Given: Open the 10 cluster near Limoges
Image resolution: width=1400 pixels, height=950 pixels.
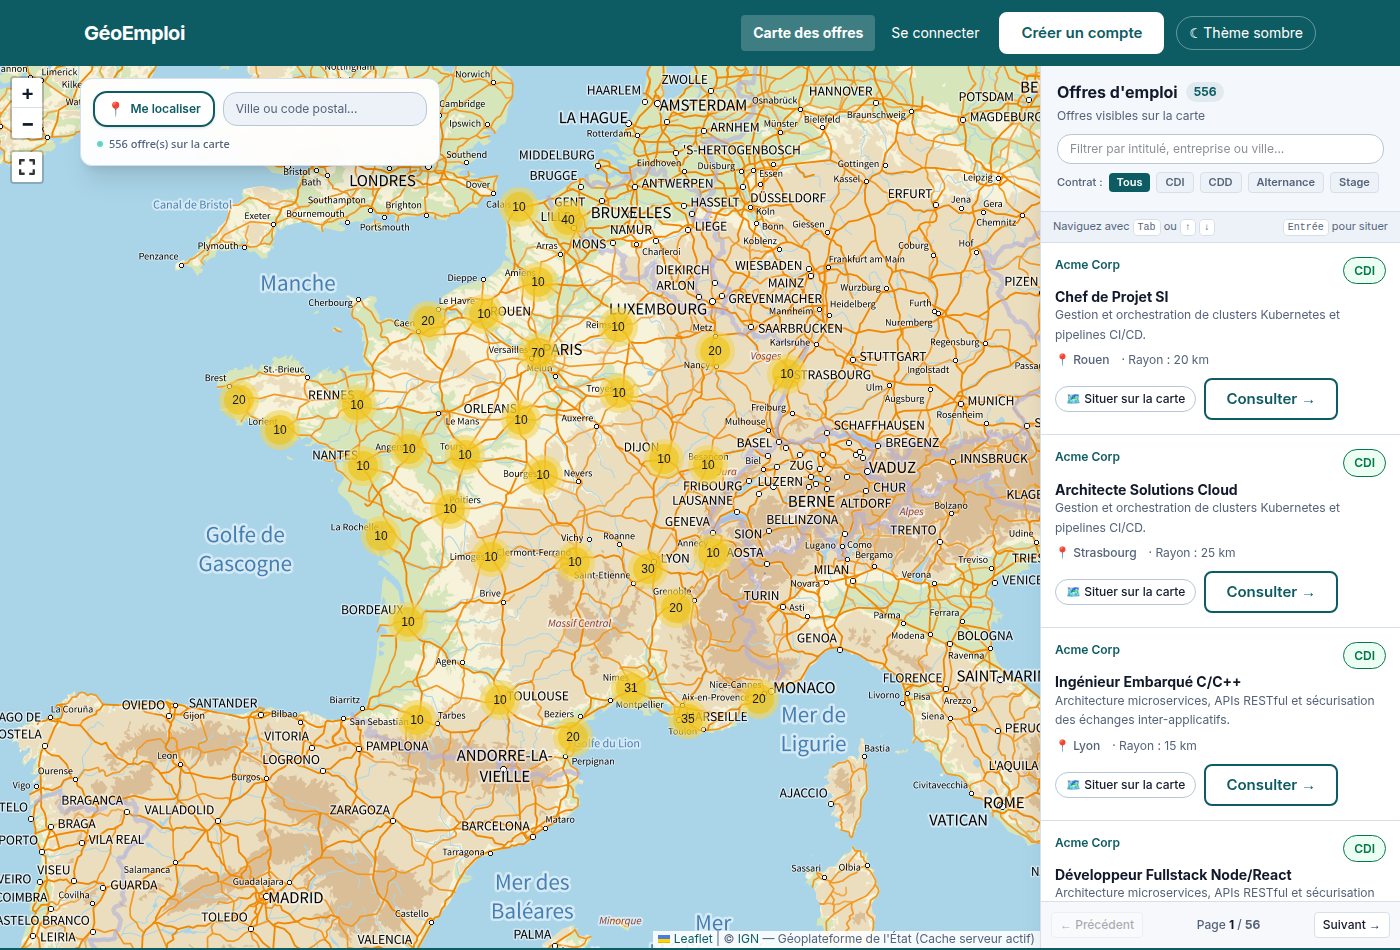Looking at the screenshot, I should pos(491,556).
